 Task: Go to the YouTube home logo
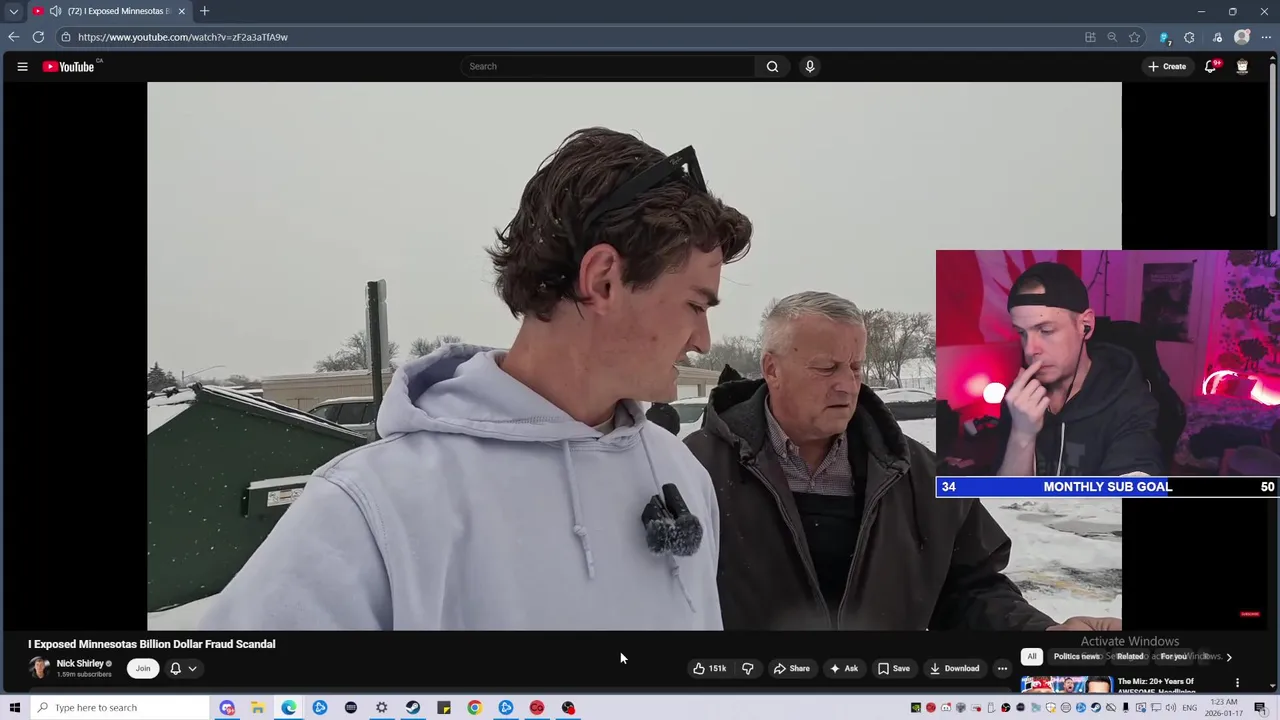click(68, 67)
